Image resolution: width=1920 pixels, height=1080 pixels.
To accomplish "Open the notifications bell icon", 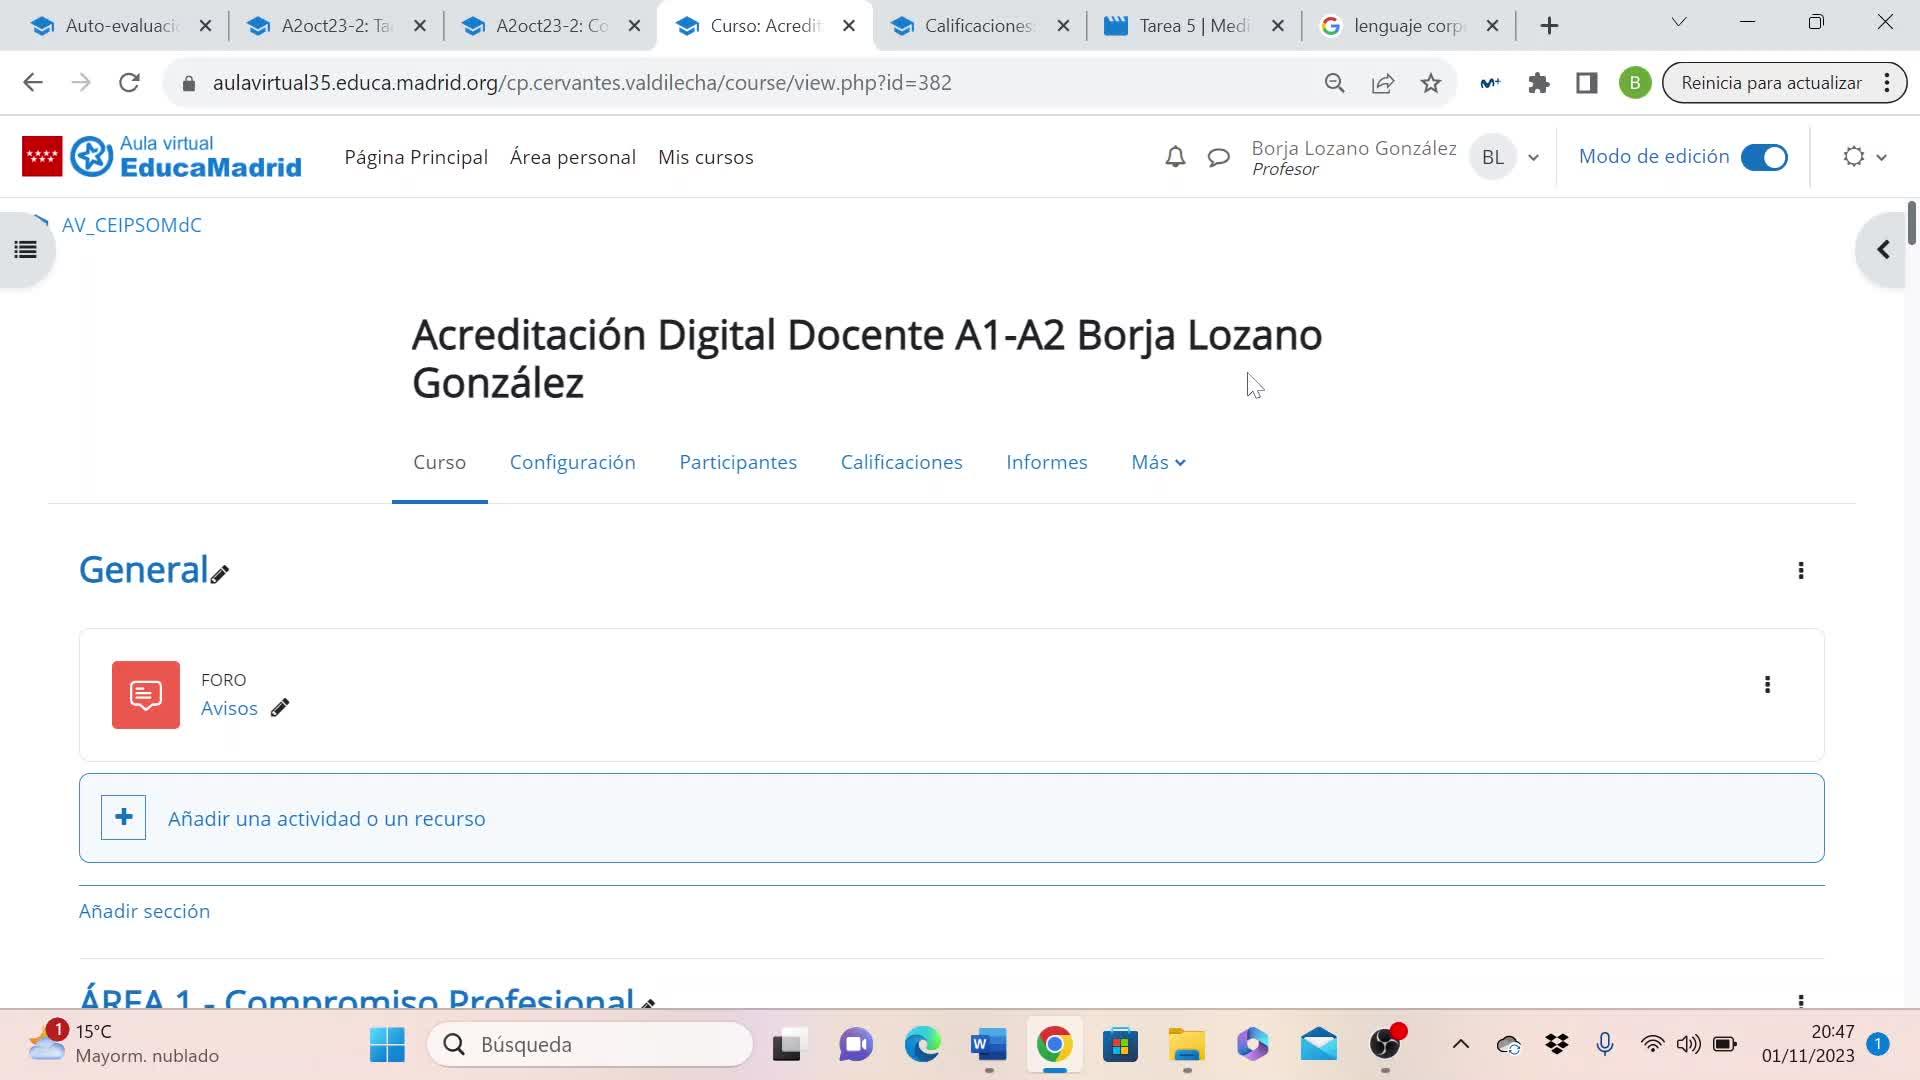I will click(x=1175, y=157).
